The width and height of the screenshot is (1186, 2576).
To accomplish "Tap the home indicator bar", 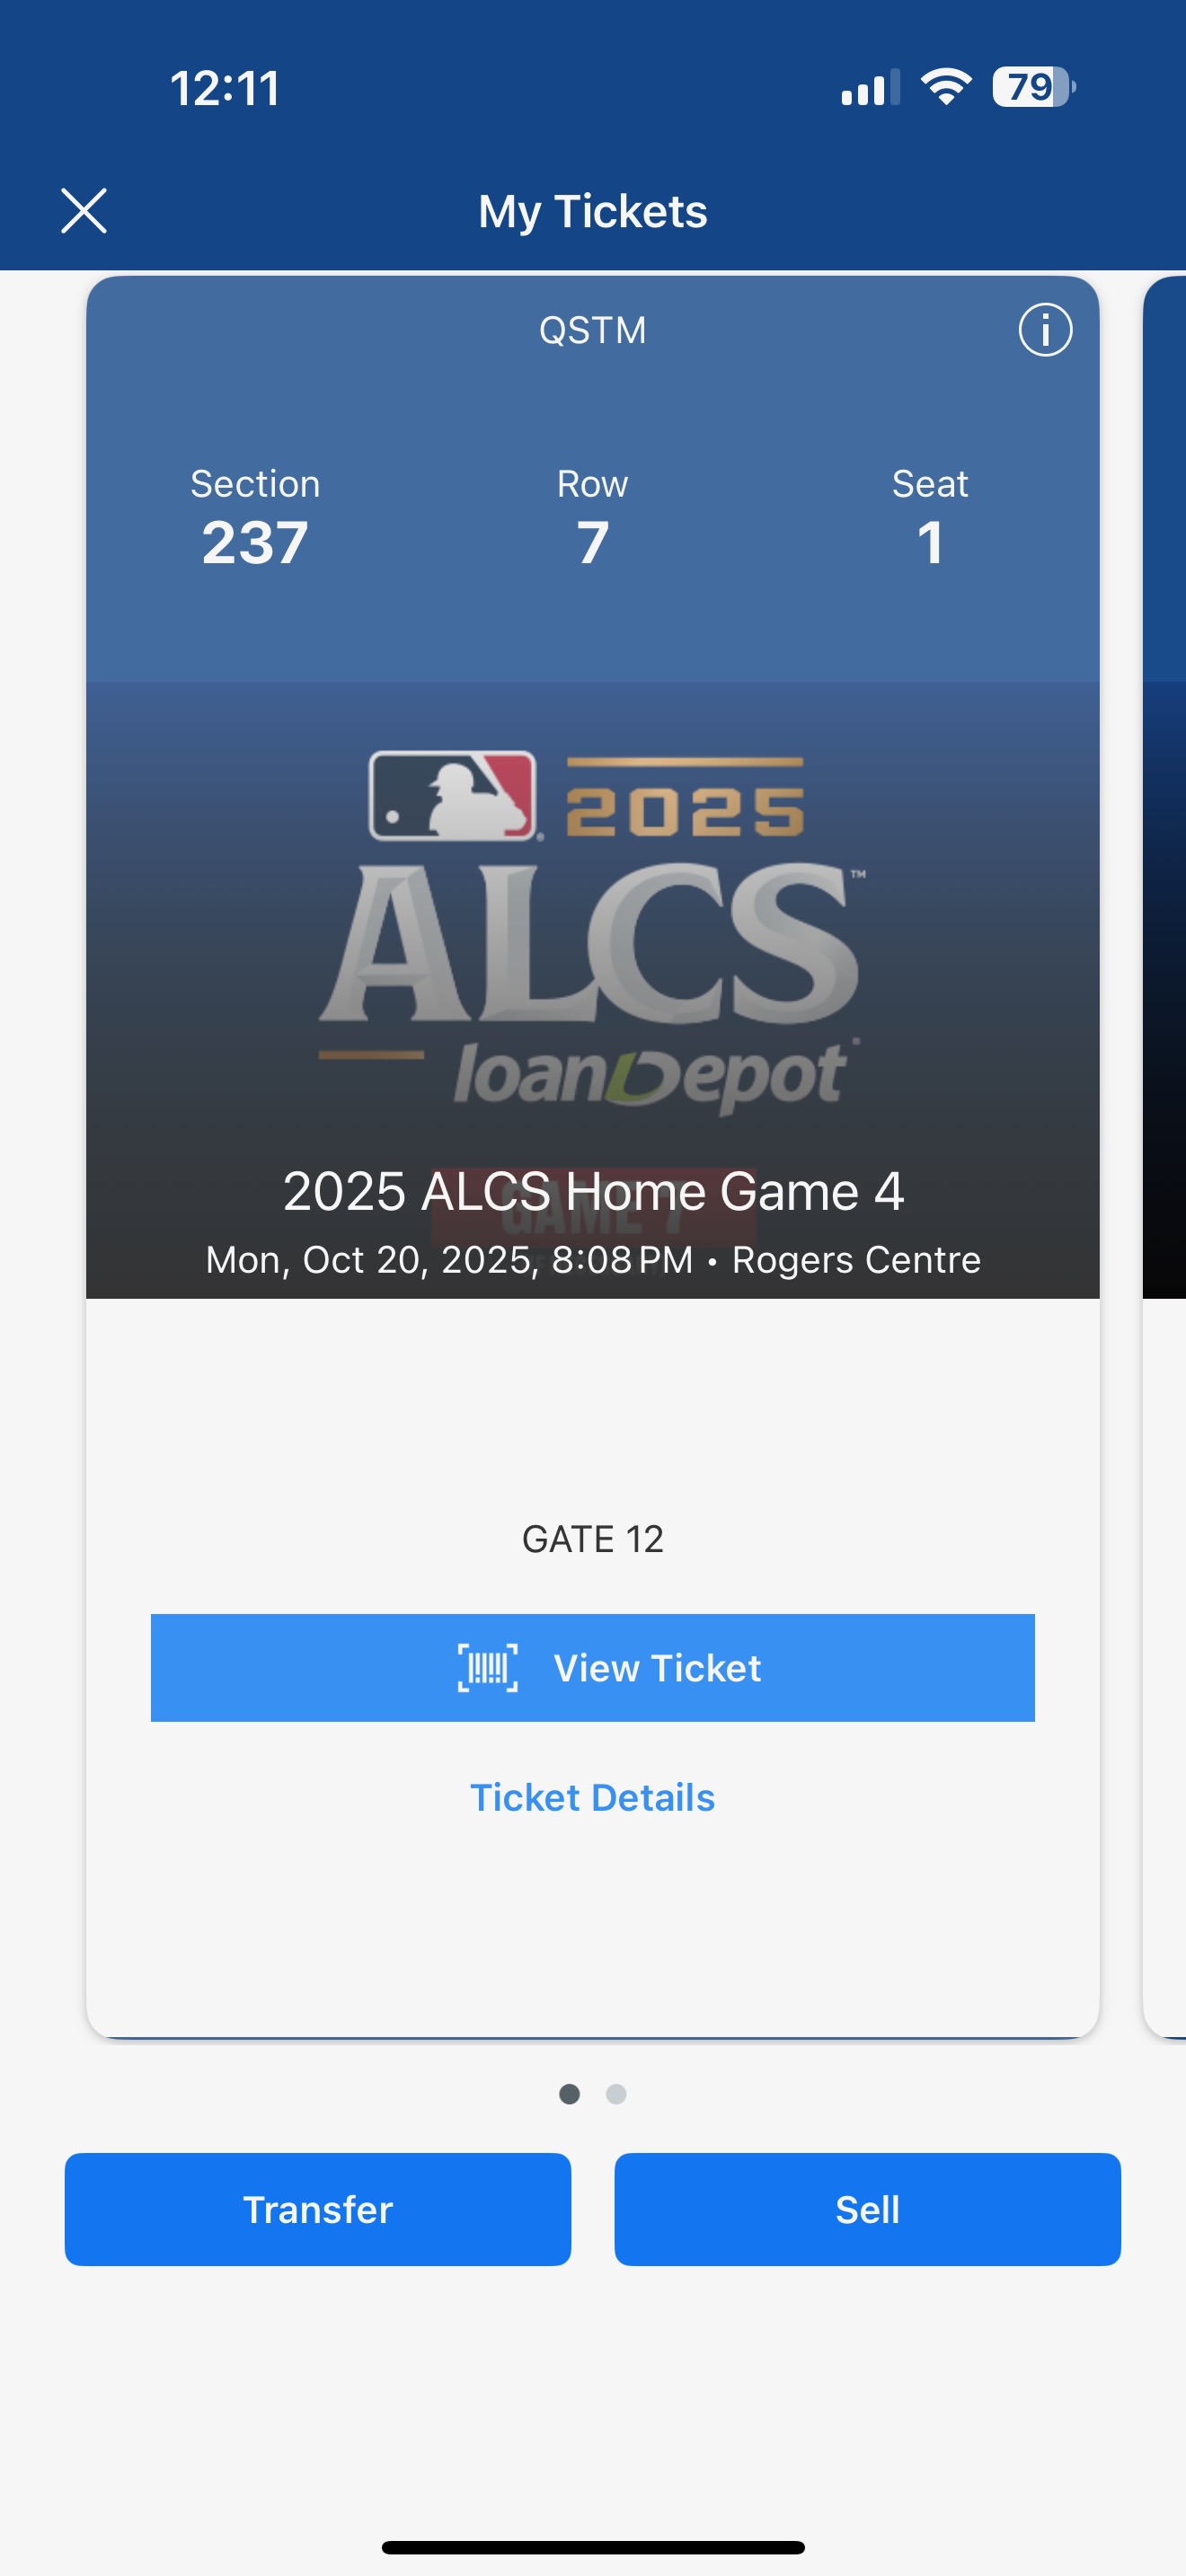I will [593, 2547].
